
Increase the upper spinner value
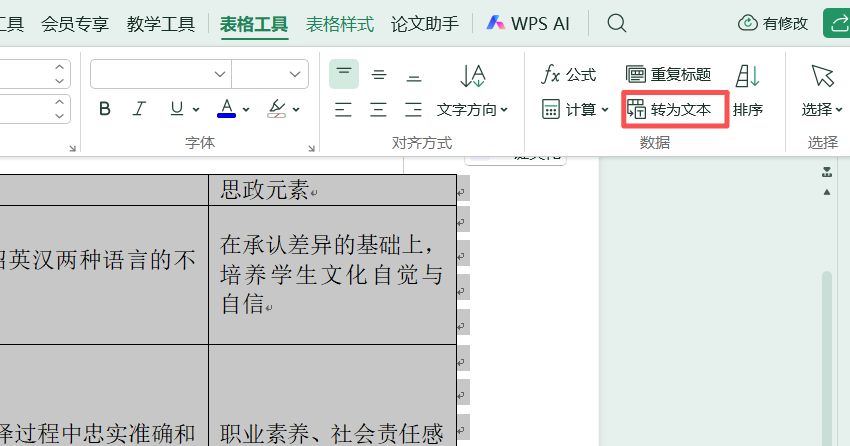click(x=60, y=67)
